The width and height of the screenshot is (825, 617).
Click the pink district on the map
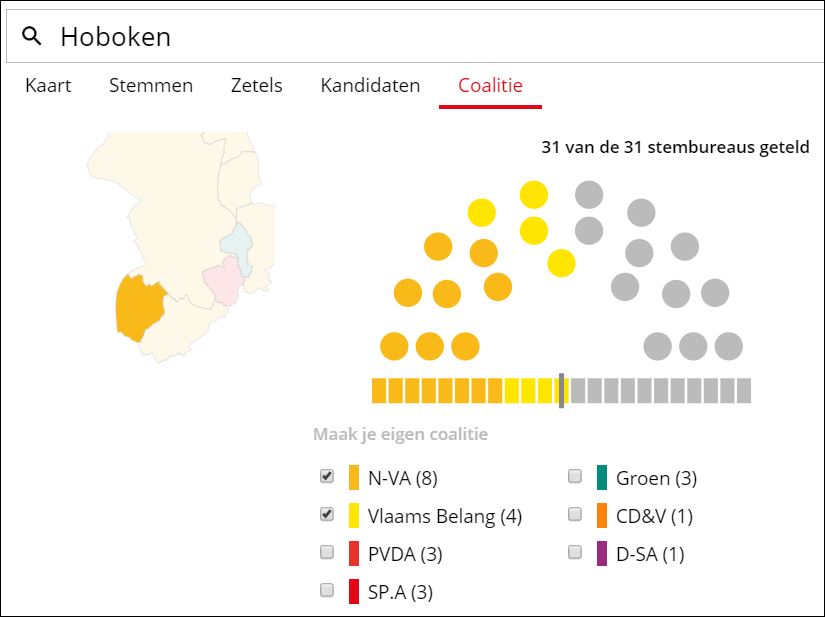(x=223, y=280)
